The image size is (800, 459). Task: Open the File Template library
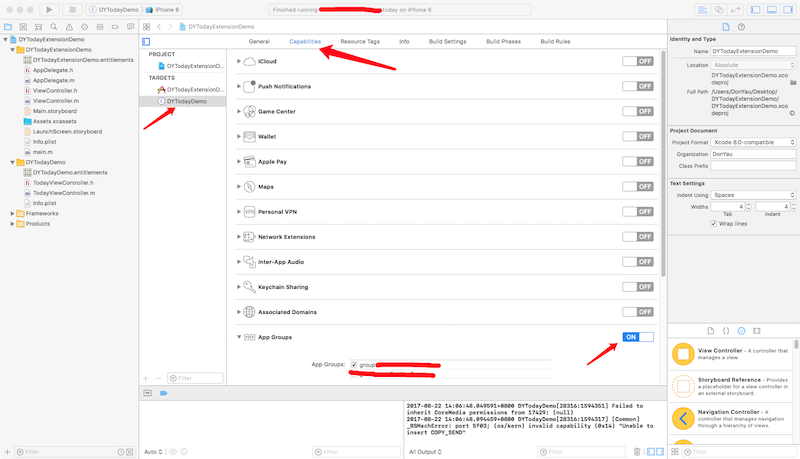click(x=711, y=331)
